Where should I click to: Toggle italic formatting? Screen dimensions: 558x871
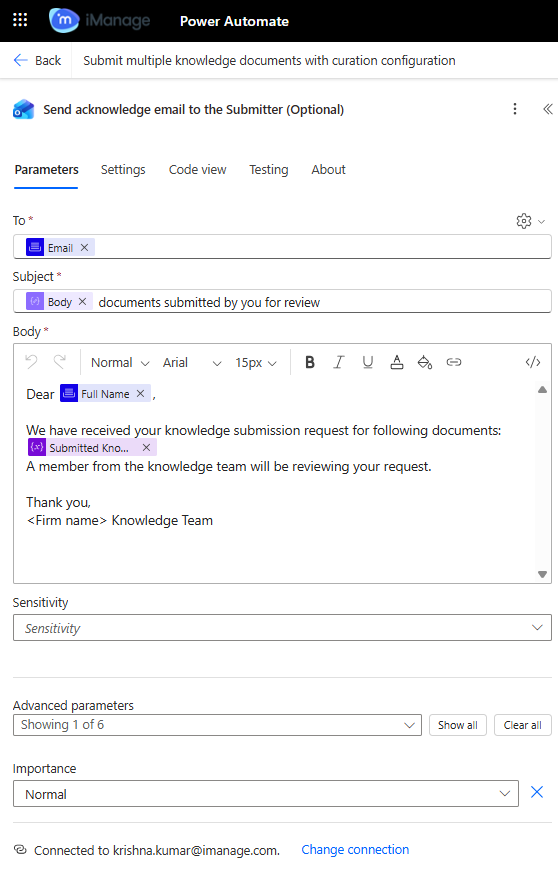339,362
